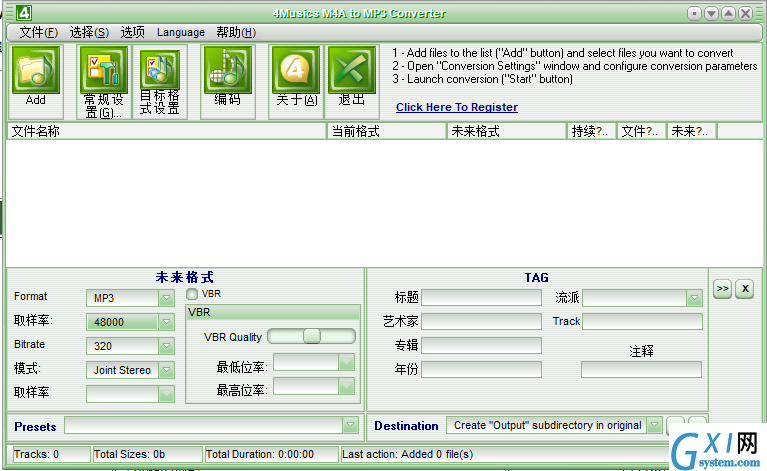The width and height of the screenshot is (767, 471).
Task: Click the 持续?.. column header
Action: [592, 131]
